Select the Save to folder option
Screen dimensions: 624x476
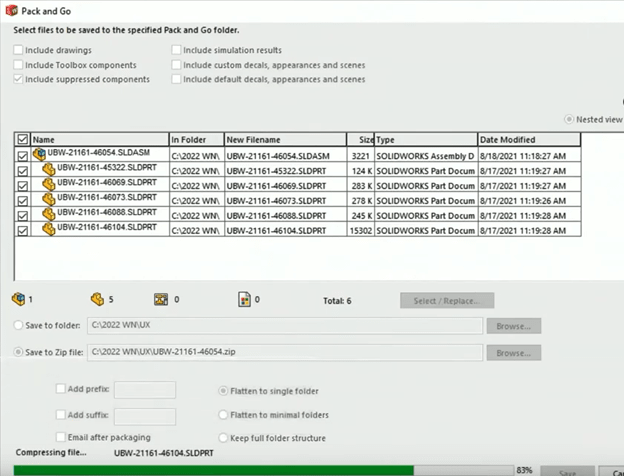click(x=18, y=325)
